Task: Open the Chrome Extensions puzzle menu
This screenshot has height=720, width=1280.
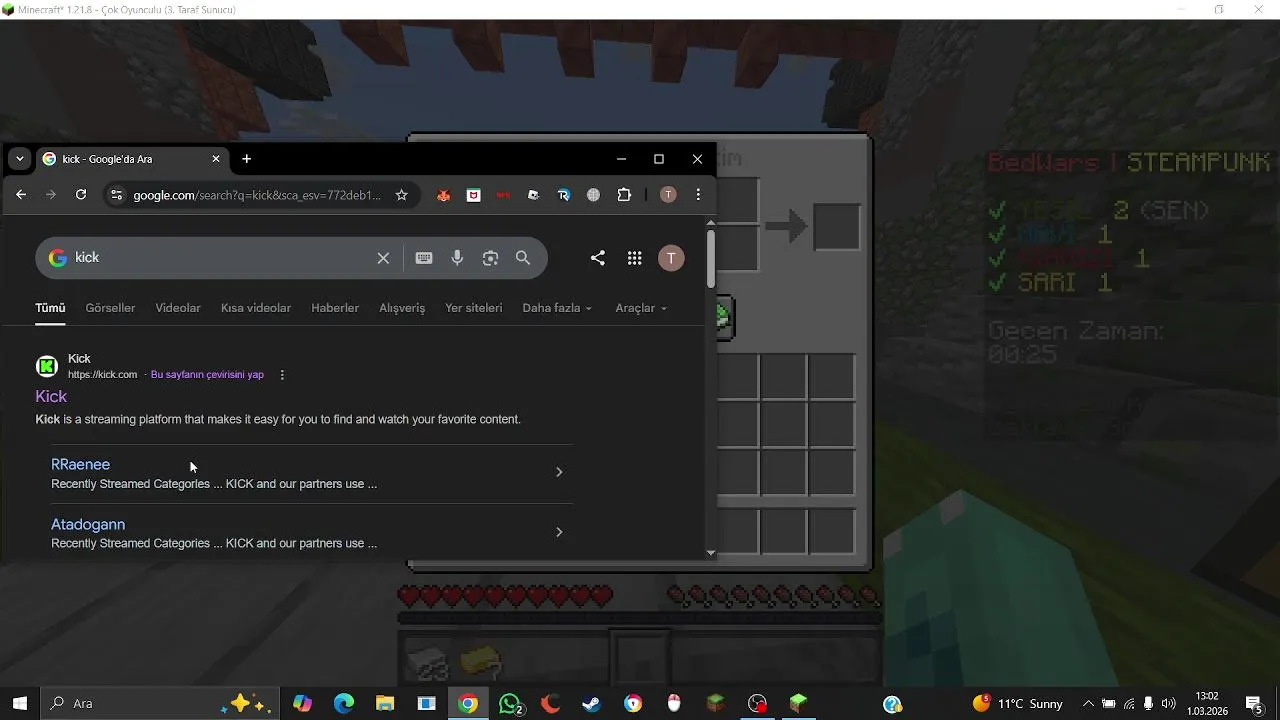Action: click(624, 195)
